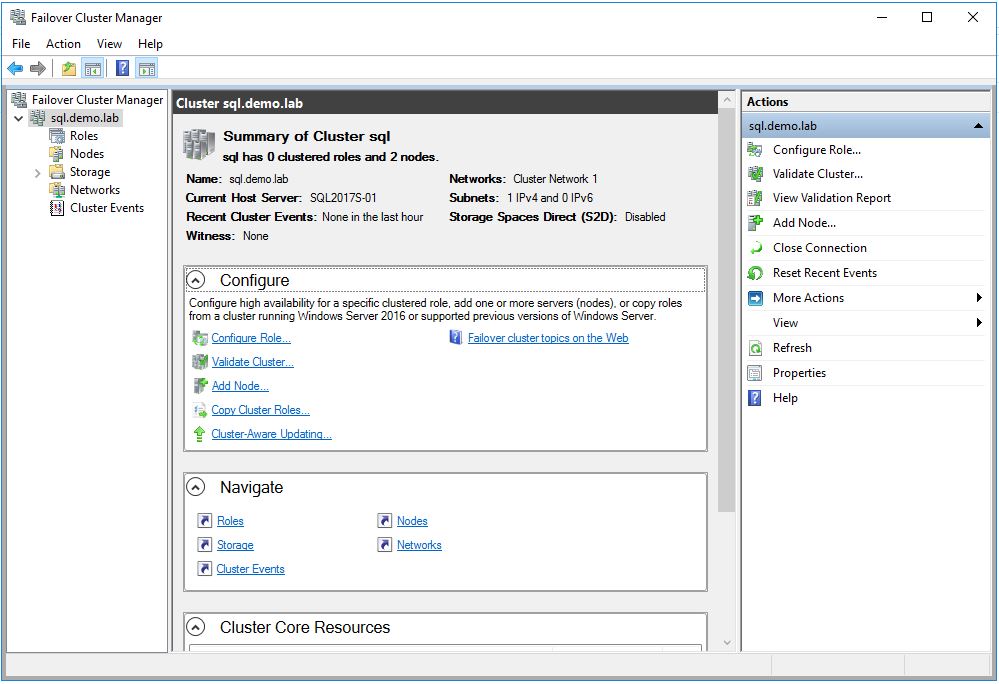Click the Back arrow toolbar icon

[15, 68]
